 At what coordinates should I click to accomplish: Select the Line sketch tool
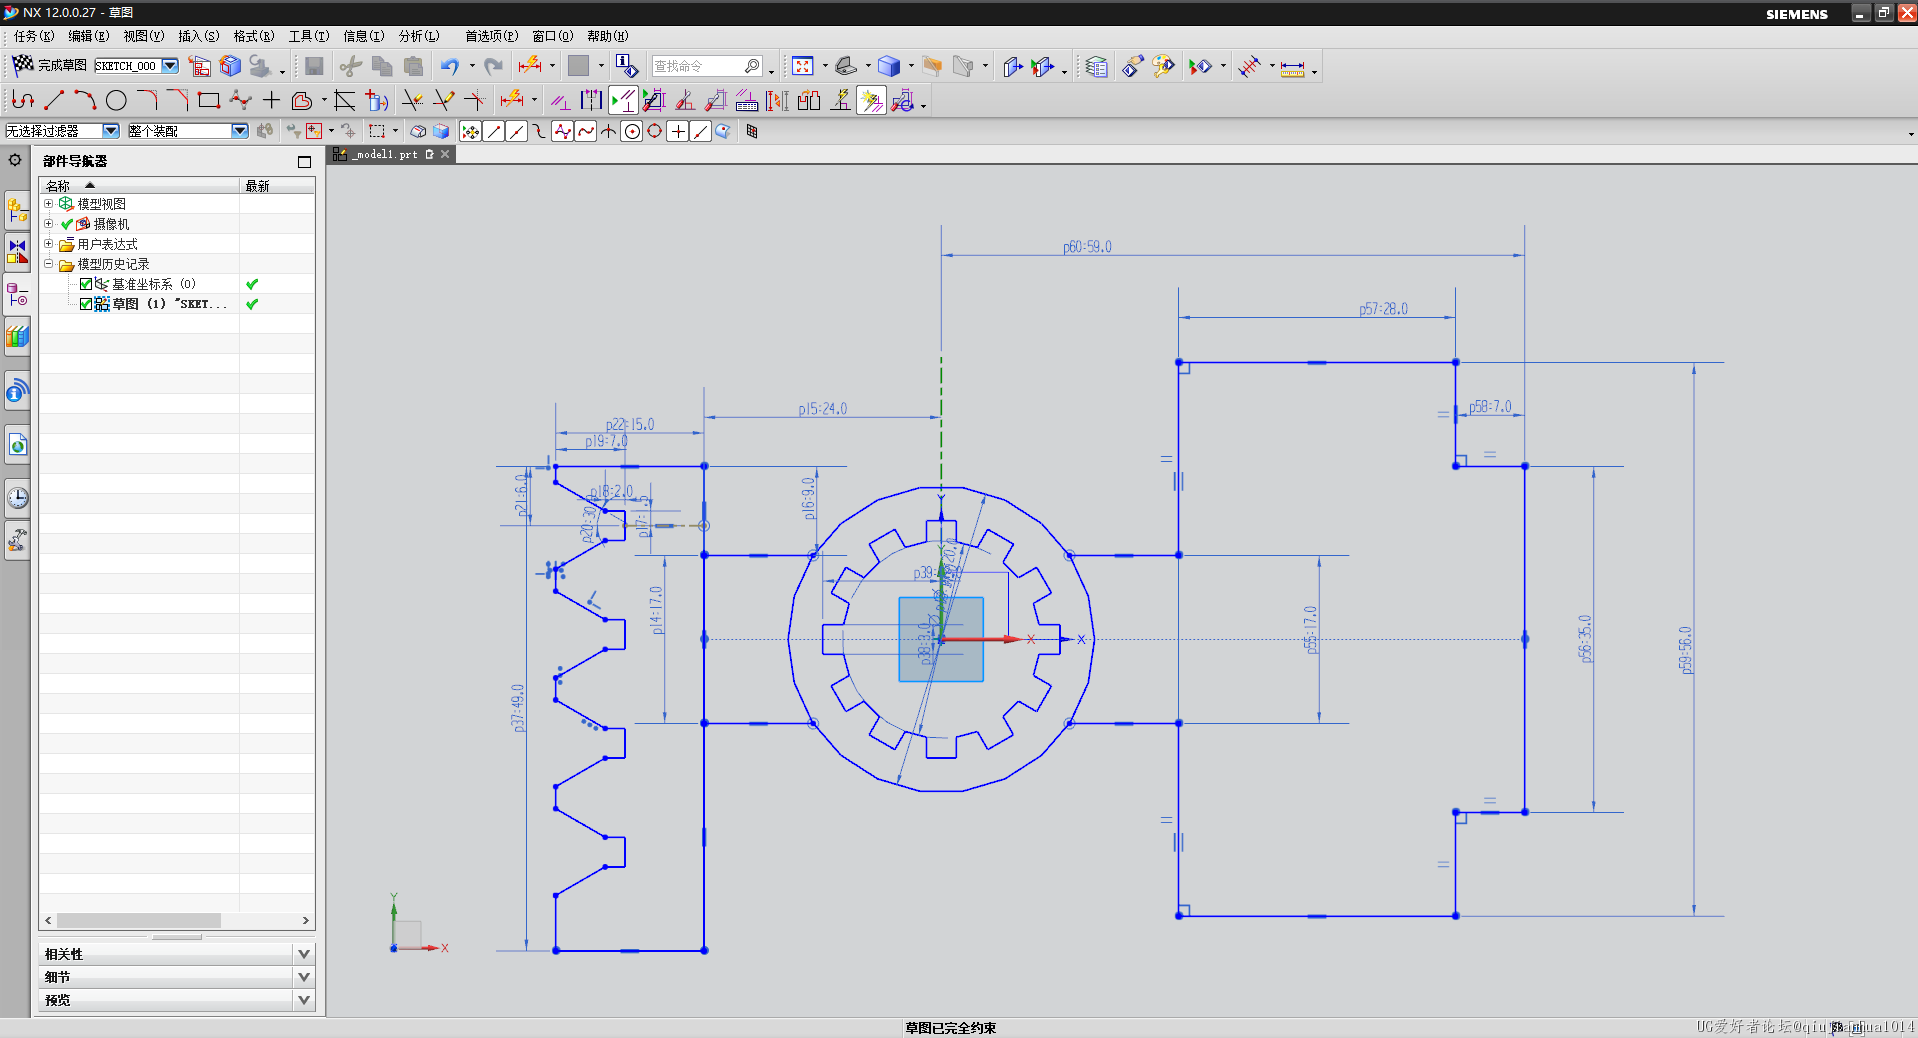click(54, 100)
